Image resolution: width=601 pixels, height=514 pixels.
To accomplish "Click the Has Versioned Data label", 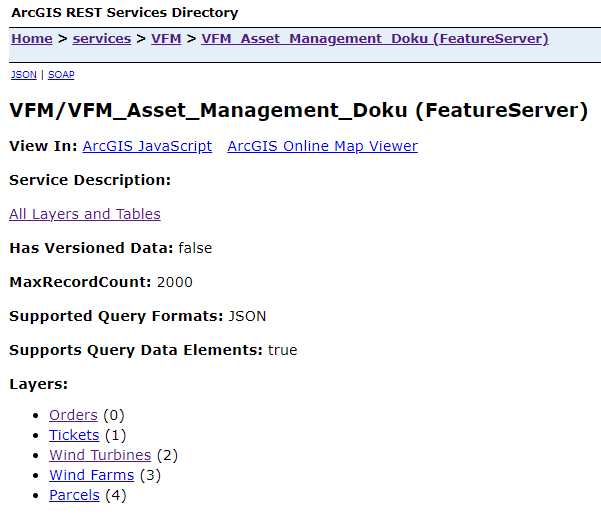I will coord(91,248).
